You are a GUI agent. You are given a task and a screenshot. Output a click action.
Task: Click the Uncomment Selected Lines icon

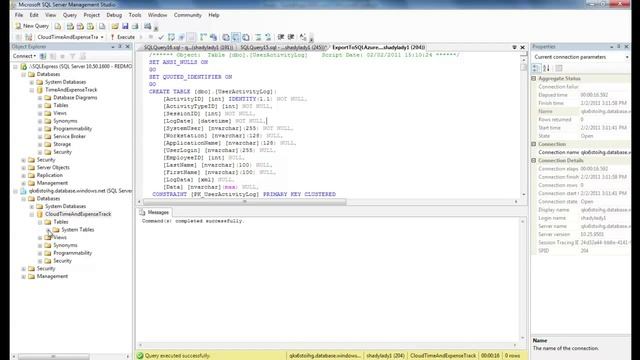[x=268, y=37]
